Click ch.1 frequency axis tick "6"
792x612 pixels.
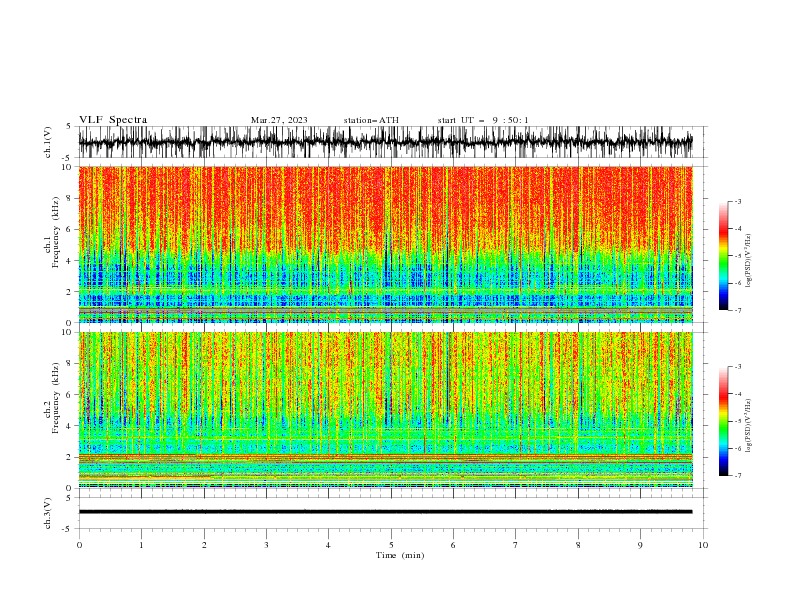pos(70,229)
